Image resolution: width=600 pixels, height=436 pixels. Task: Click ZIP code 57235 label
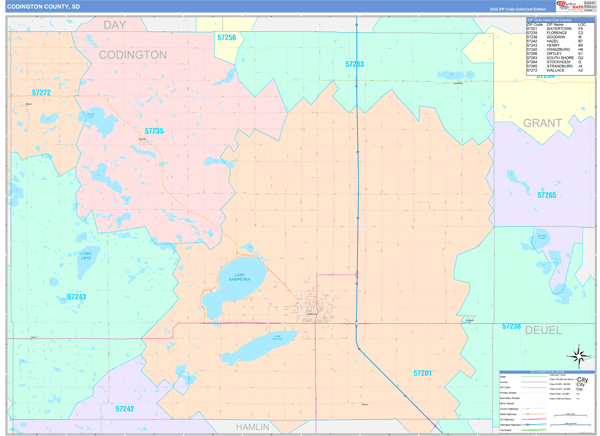(154, 131)
